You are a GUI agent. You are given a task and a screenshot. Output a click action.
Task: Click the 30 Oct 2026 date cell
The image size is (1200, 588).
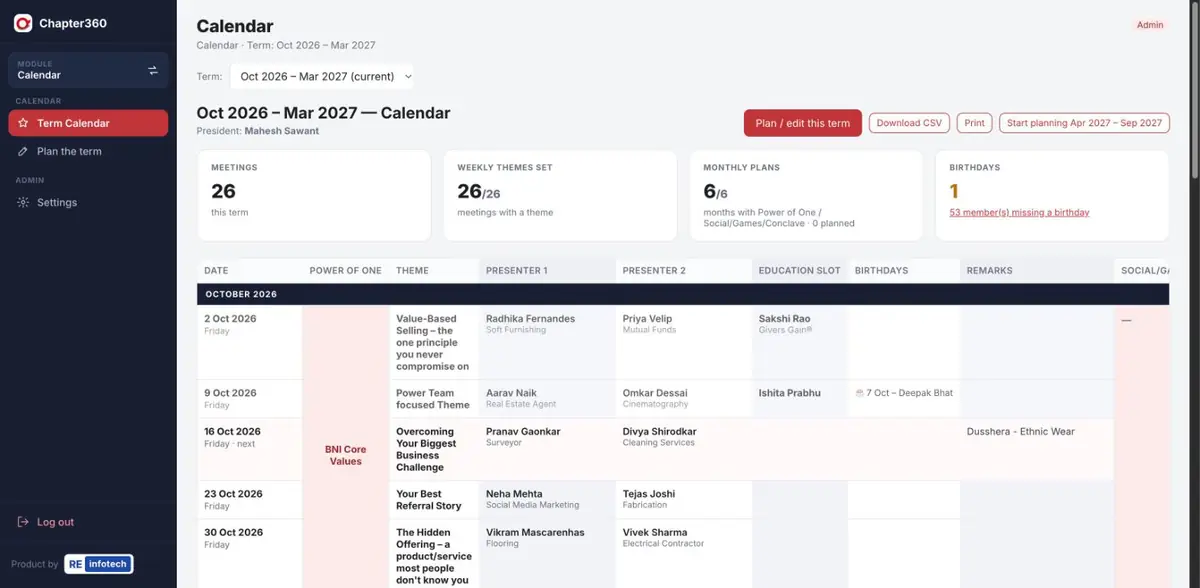[x=249, y=553]
